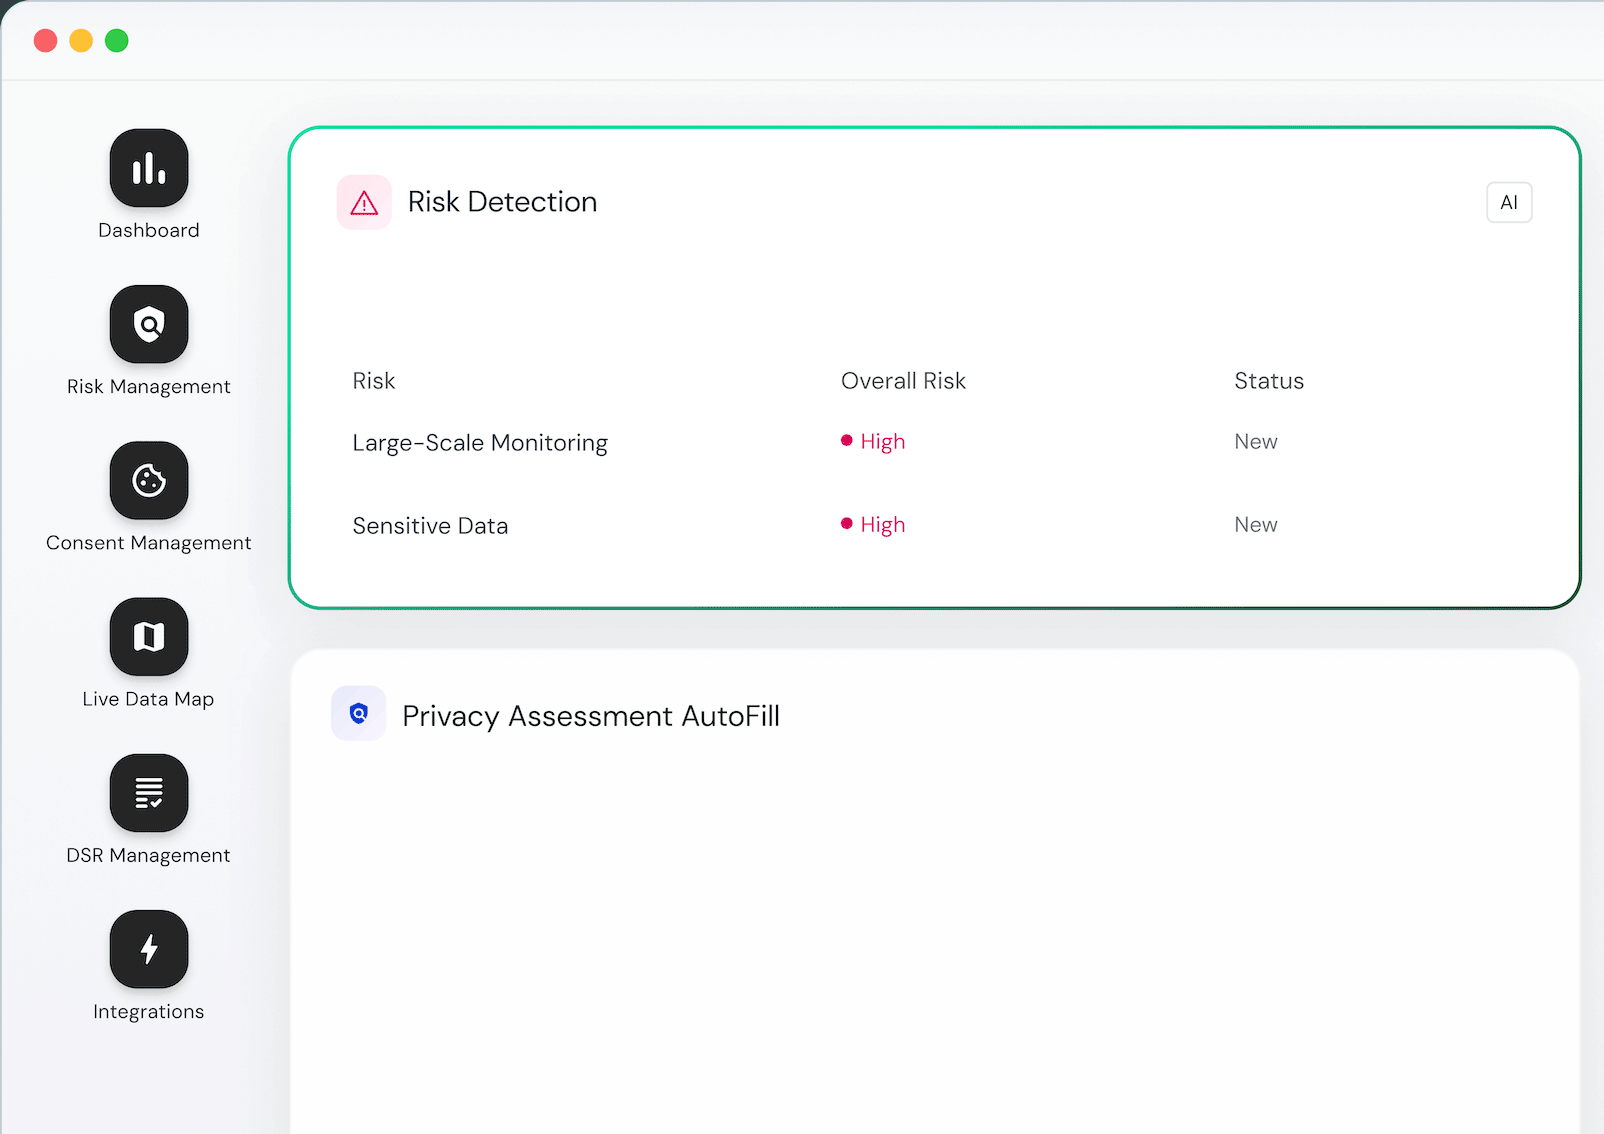Screen dimensions: 1604x1134
Task: Click the Risk Detection card title
Action: 502,202
